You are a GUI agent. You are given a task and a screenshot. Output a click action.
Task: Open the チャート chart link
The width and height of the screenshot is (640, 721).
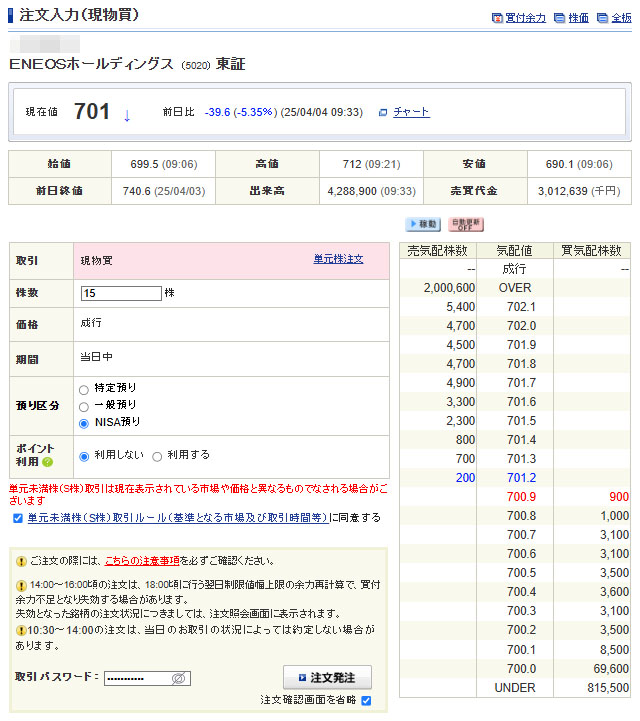click(x=410, y=112)
